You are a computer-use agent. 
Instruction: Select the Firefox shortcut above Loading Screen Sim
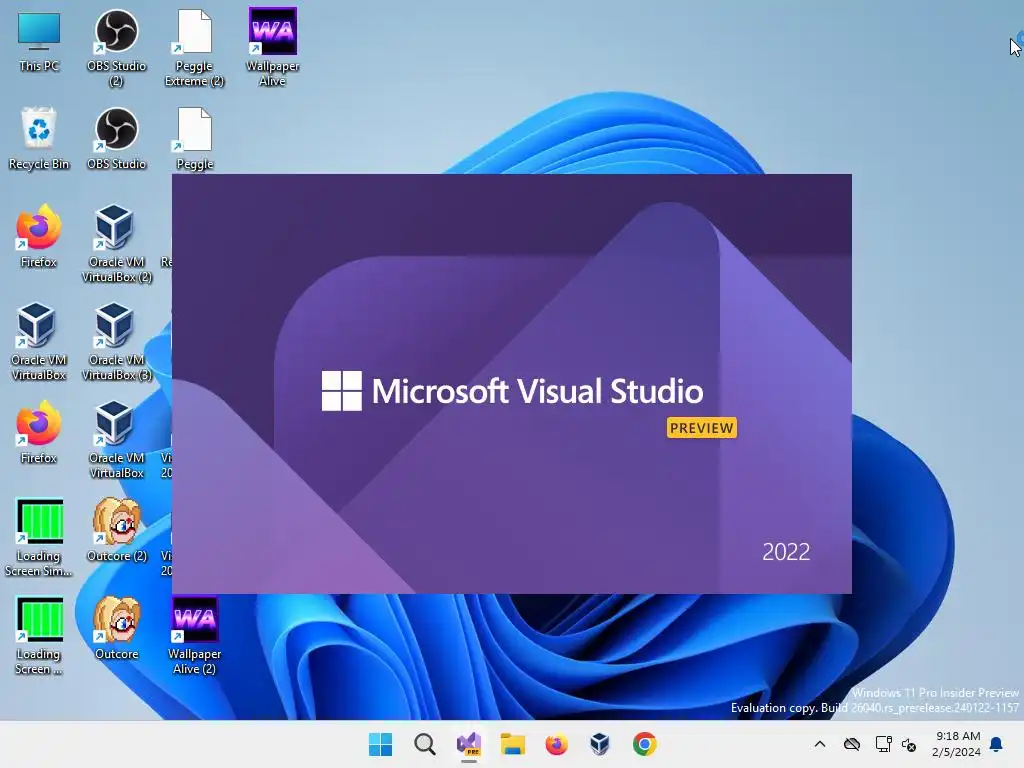(39, 432)
